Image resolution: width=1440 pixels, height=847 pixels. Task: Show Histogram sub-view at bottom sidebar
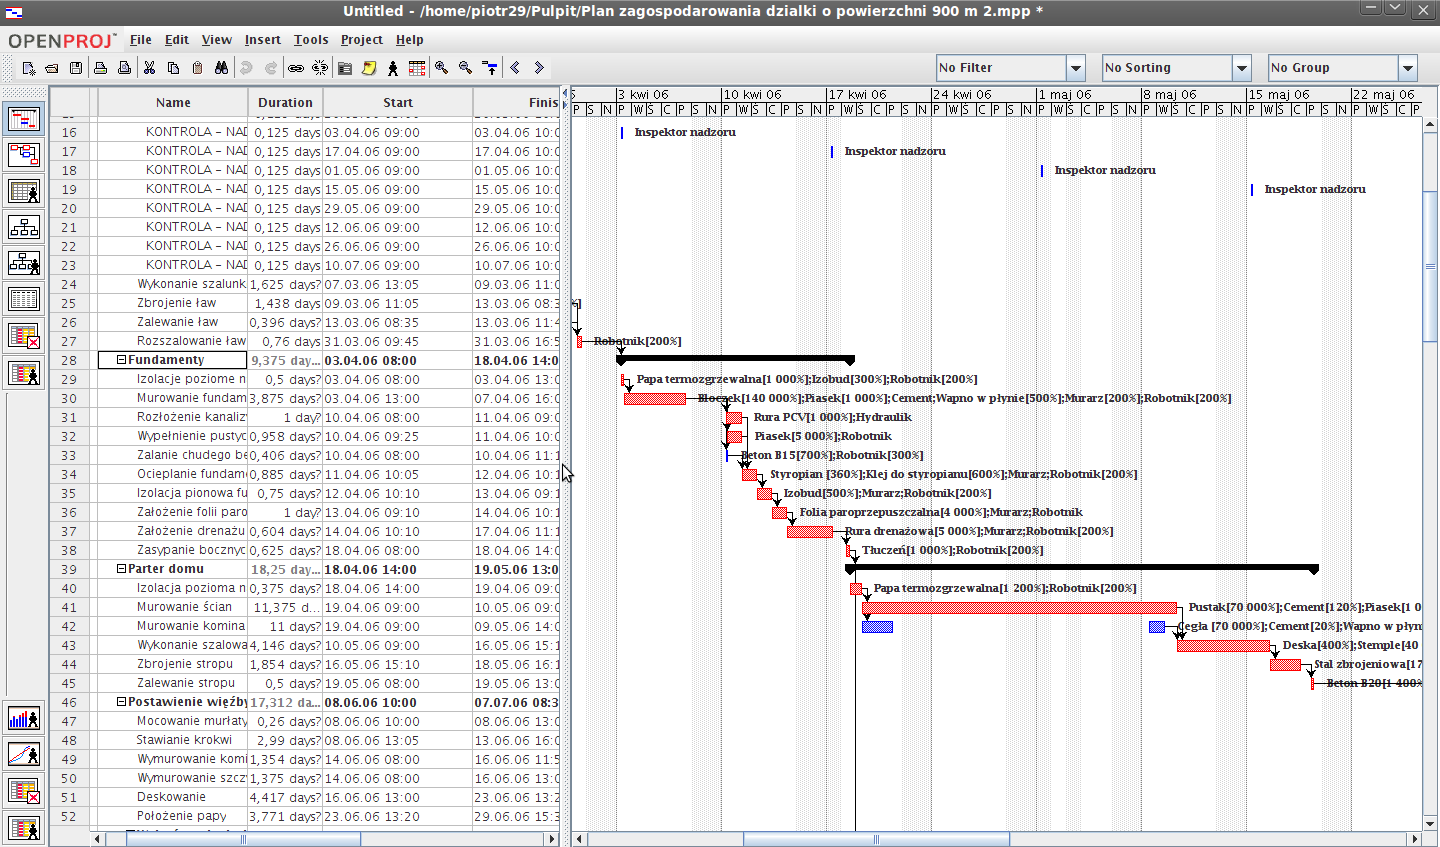pos(24,718)
